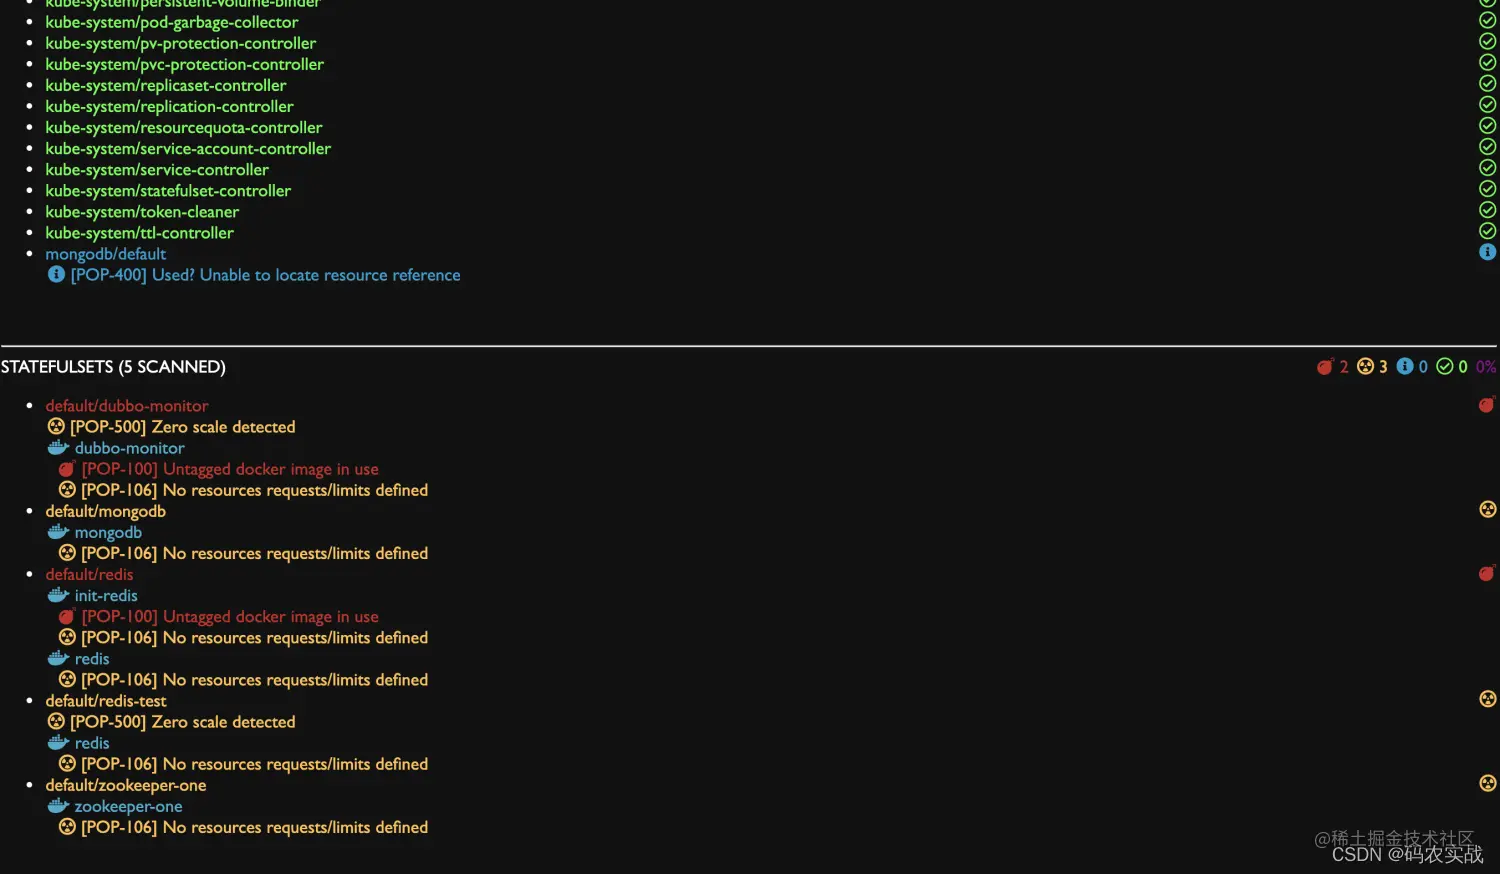Click the check icon for ttl-controller row
Image resolution: width=1500 pixels, height=874 pixels.
click(x=1487, y=230)
